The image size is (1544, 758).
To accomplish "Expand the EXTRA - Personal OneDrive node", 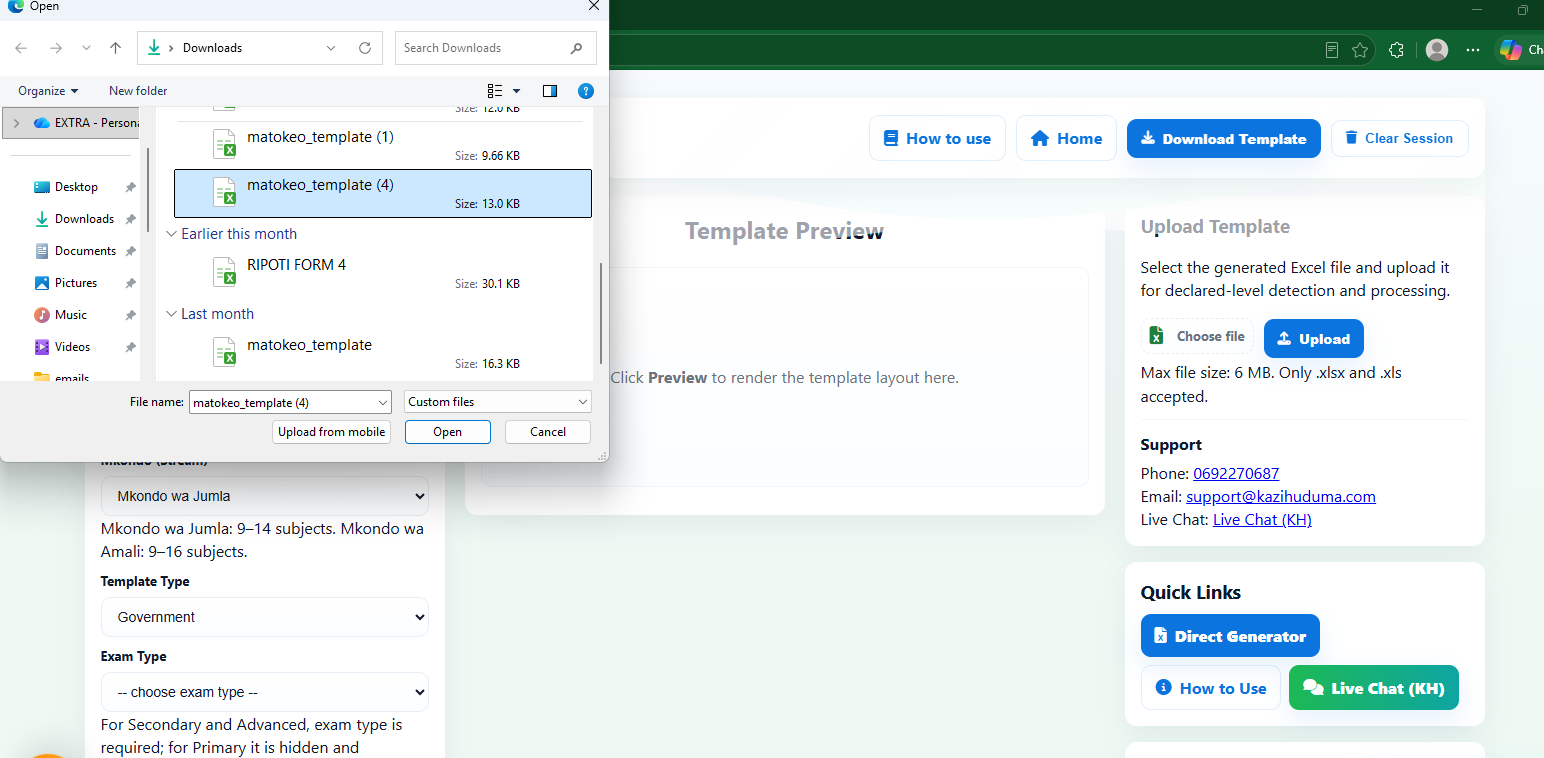I will click(x=16, y=123).
